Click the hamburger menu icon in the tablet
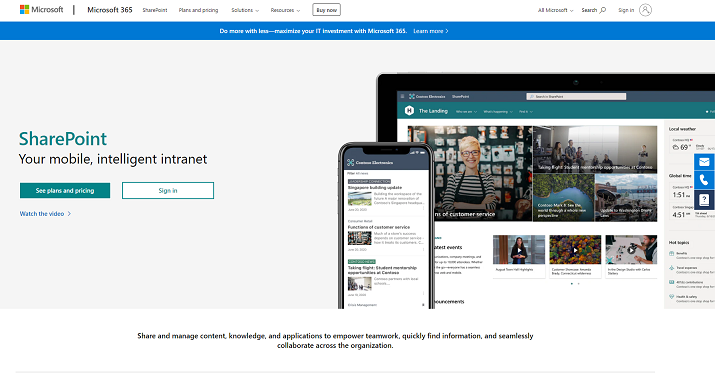Image resolution: width=715 pixels, height=385 pixels. tap(402, 96)
